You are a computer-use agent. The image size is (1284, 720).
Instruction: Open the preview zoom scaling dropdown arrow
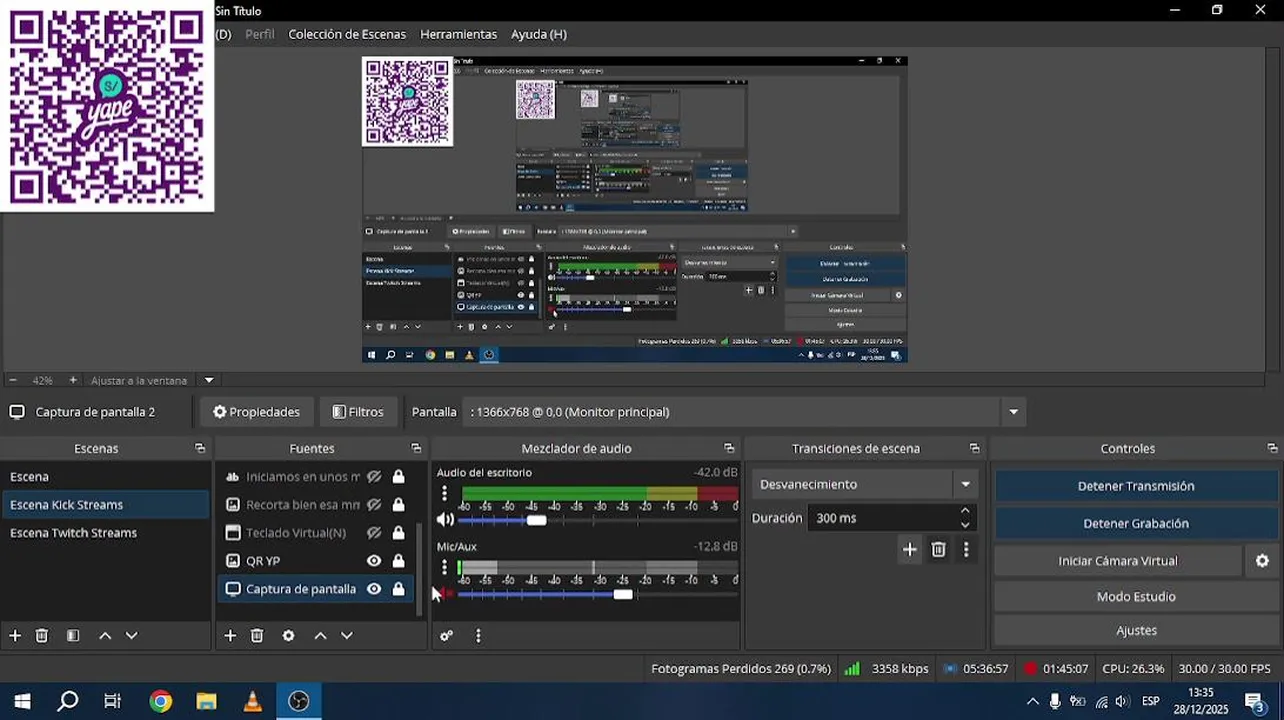[209, 380]
